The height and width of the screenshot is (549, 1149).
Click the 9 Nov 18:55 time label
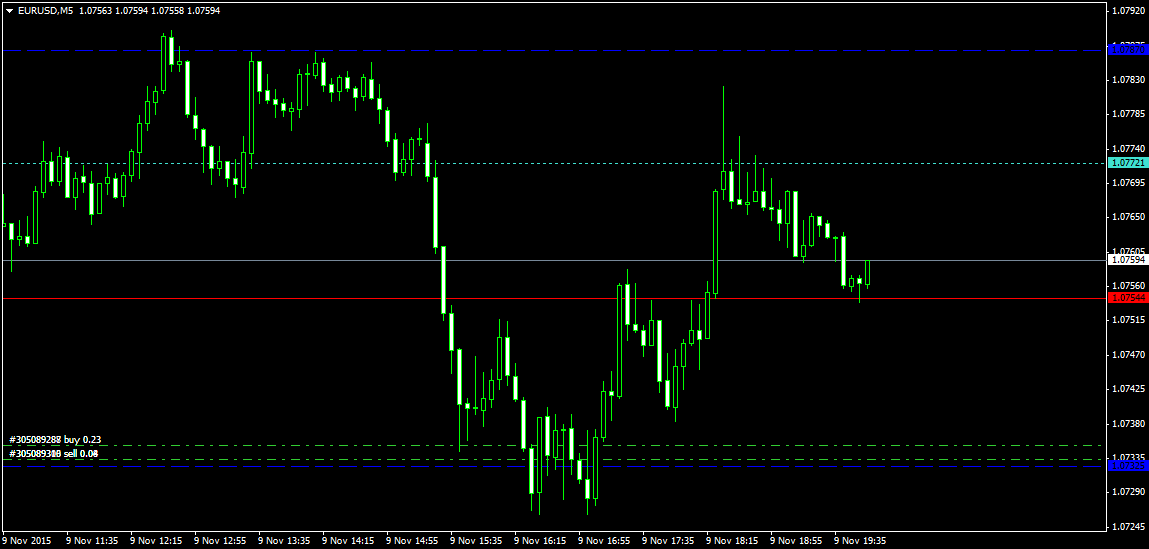coord(797,540)
